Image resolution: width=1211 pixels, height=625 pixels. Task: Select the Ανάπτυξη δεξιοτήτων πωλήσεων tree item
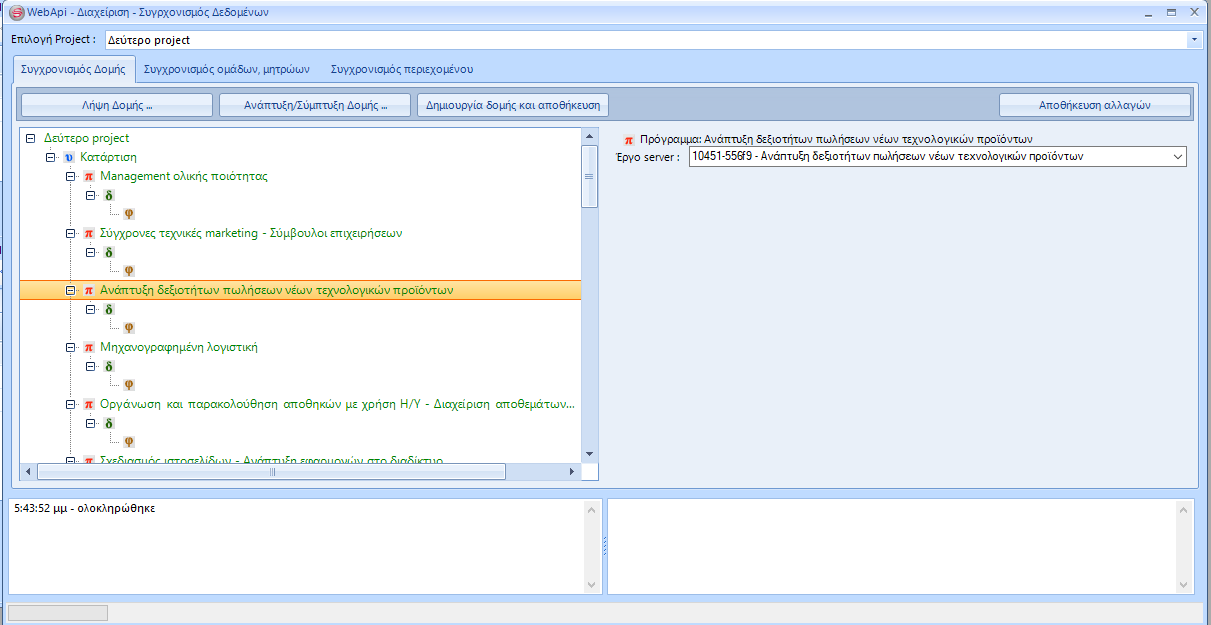pyautogui.click(x=277, y=290)
